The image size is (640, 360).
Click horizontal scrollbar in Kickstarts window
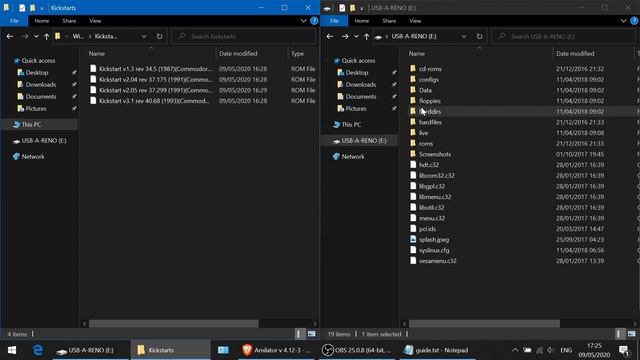click(174, 324)
